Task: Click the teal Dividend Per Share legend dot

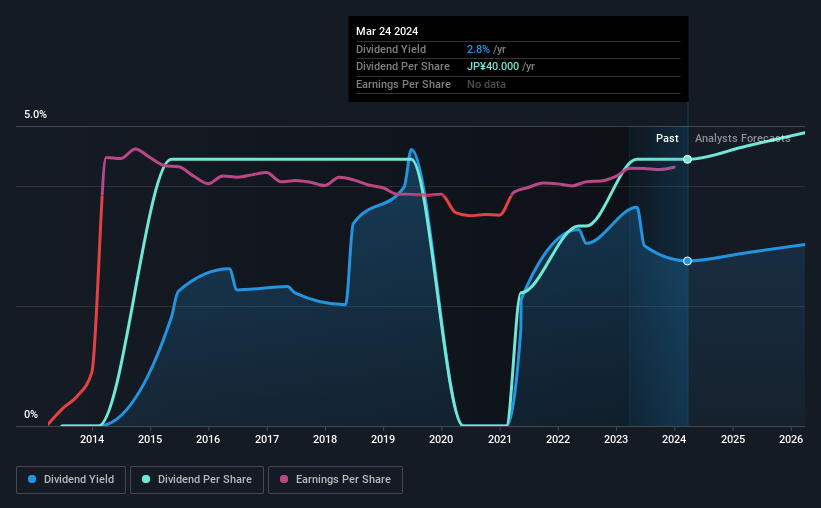Action: (146, 479)
